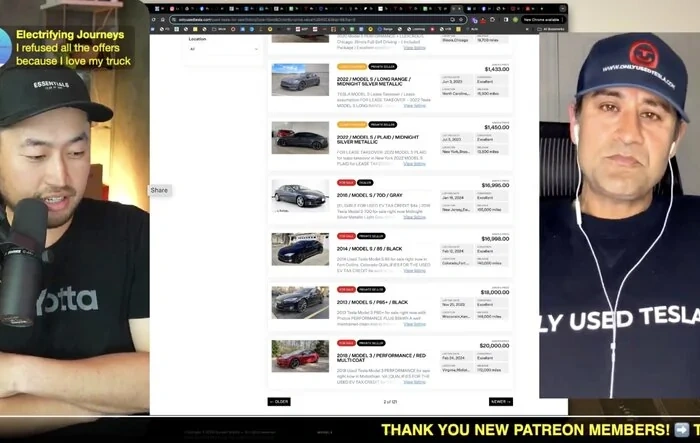Viewport: 700px width, 443px height.
Task: Click the screen search icon in the address bar
Action: pyautogui.click(x=453, y=20)
